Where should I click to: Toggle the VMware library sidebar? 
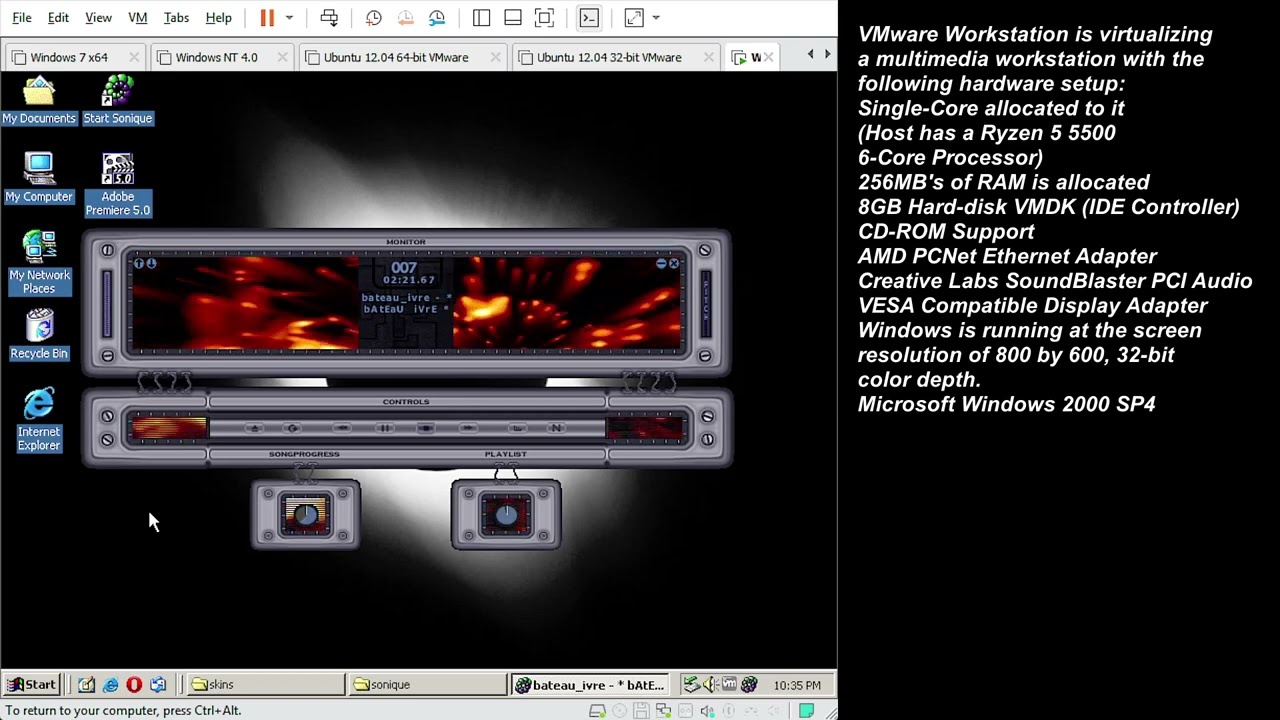coord(481,18)
